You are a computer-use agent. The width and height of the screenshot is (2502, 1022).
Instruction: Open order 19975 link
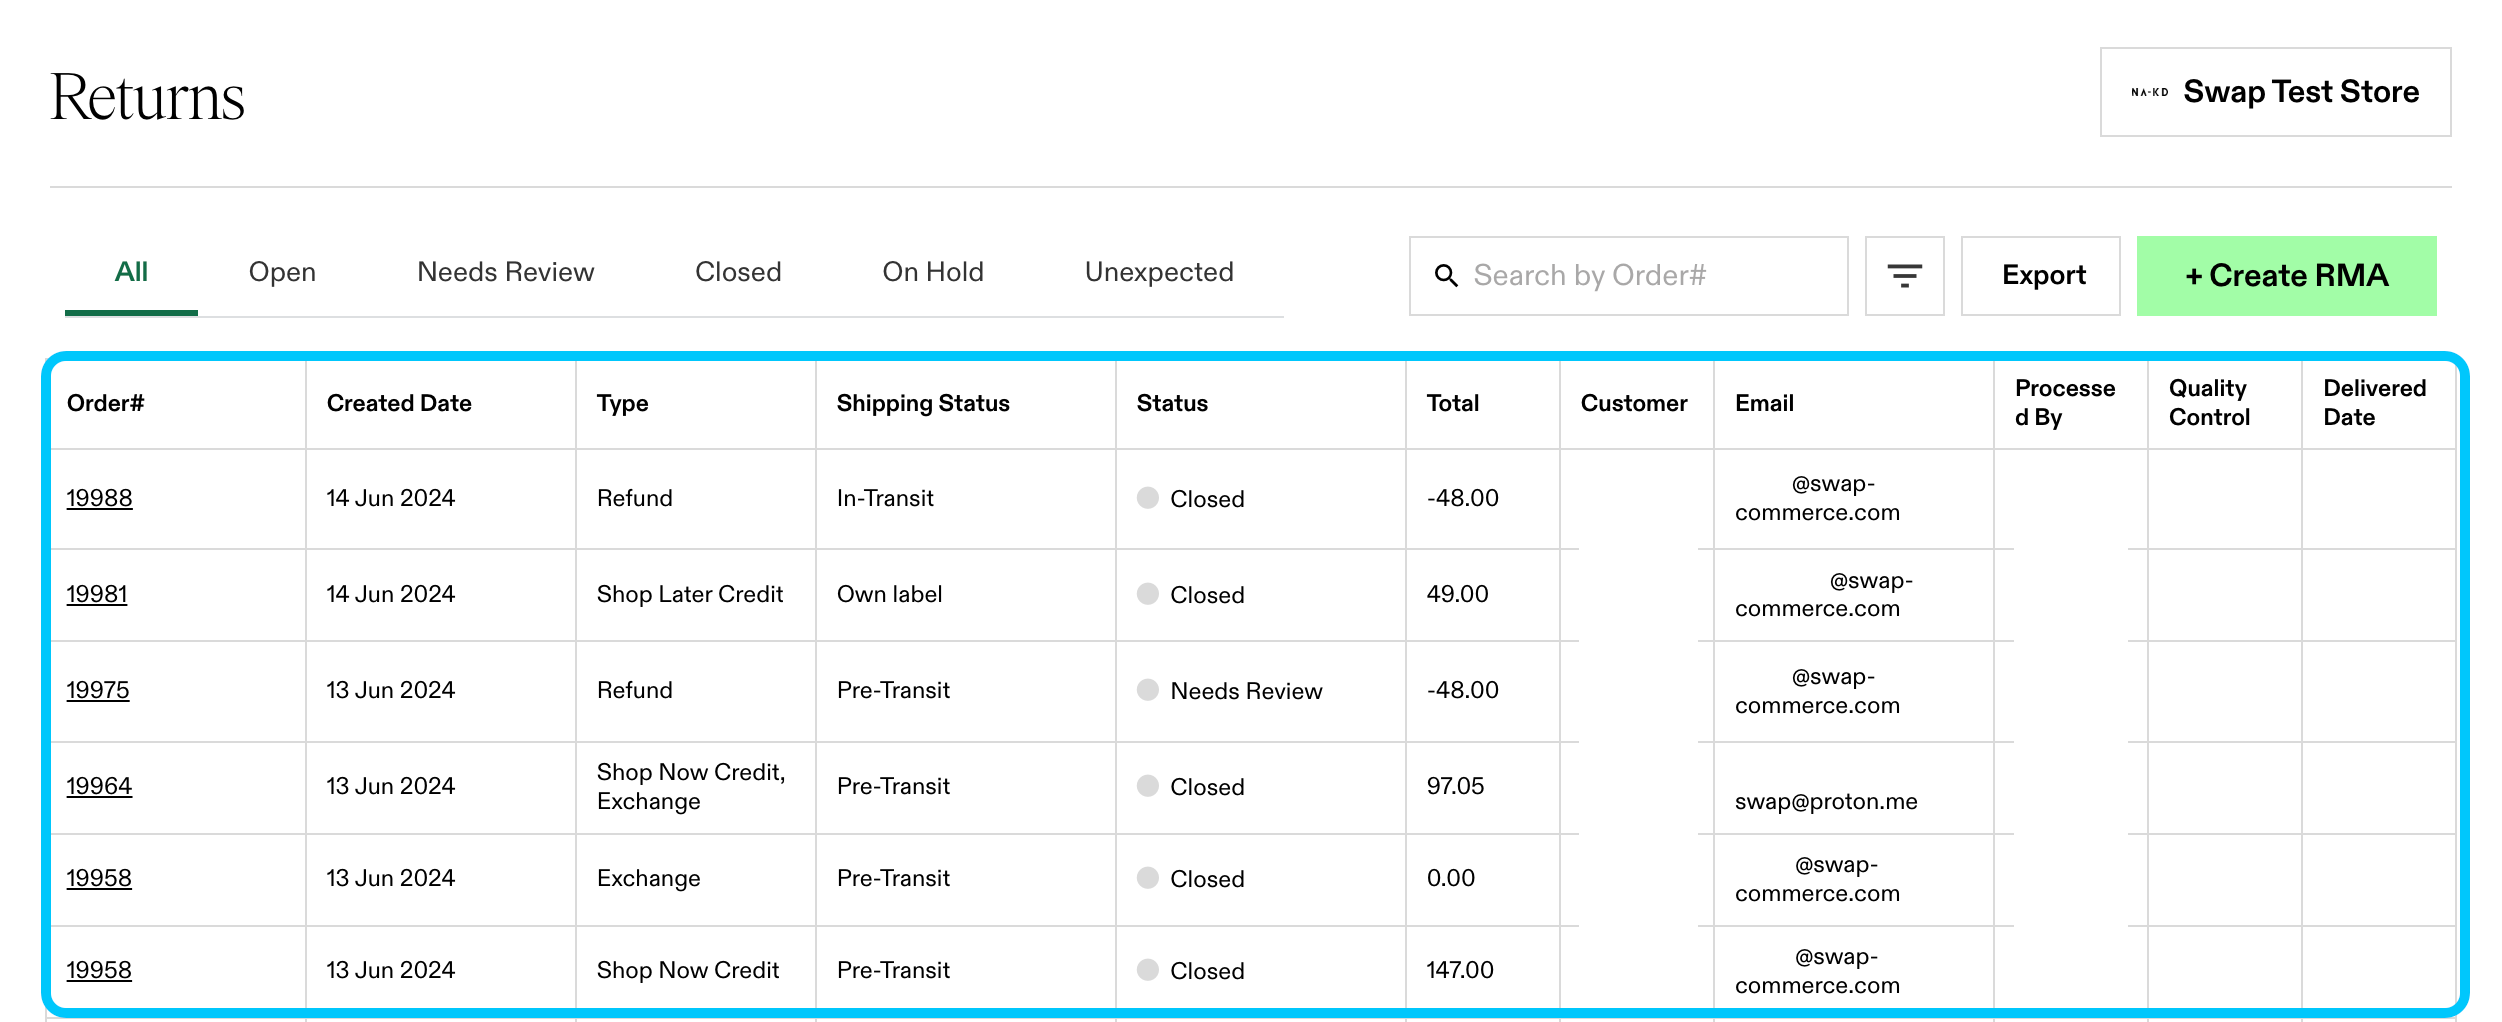[98, 690]
